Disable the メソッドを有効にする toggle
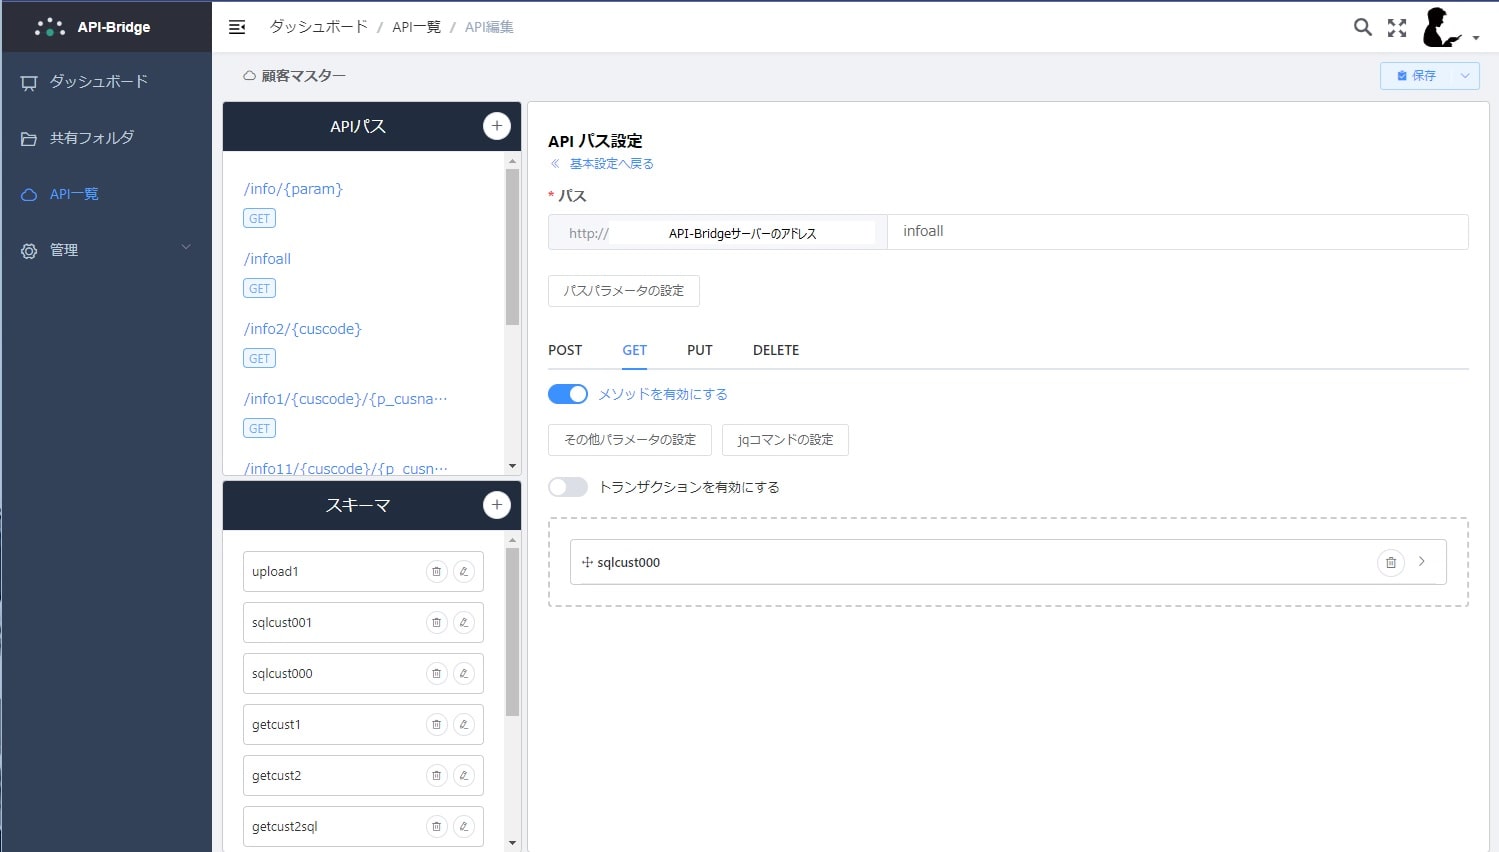1499x852 pixels. pyautogui.click(x=567, y=394)
